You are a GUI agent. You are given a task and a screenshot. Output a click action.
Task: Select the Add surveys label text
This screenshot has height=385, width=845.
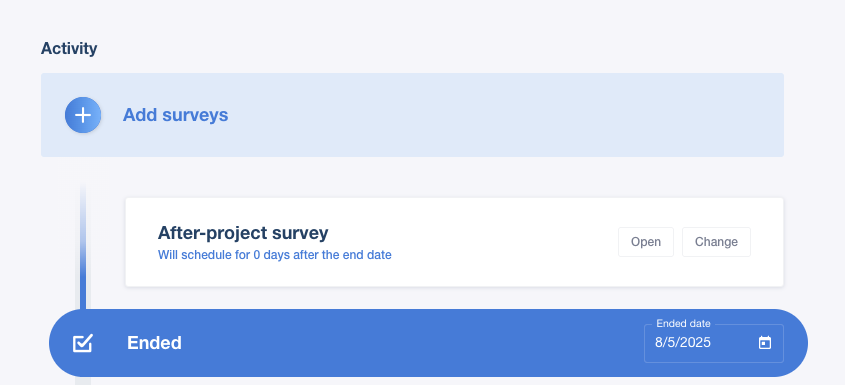(176, 115)
